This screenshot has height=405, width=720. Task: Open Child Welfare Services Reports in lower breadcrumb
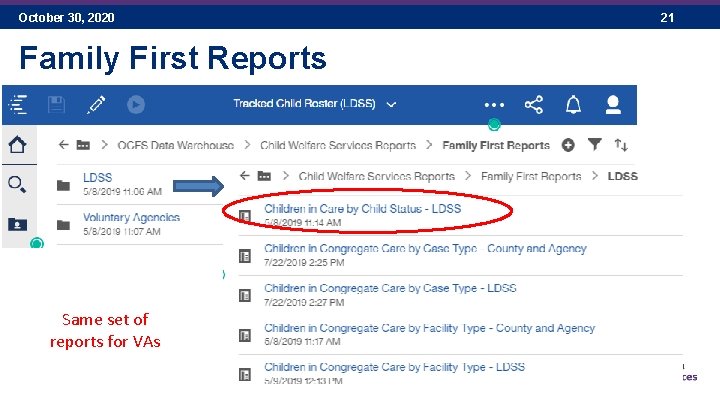(377, 176)
